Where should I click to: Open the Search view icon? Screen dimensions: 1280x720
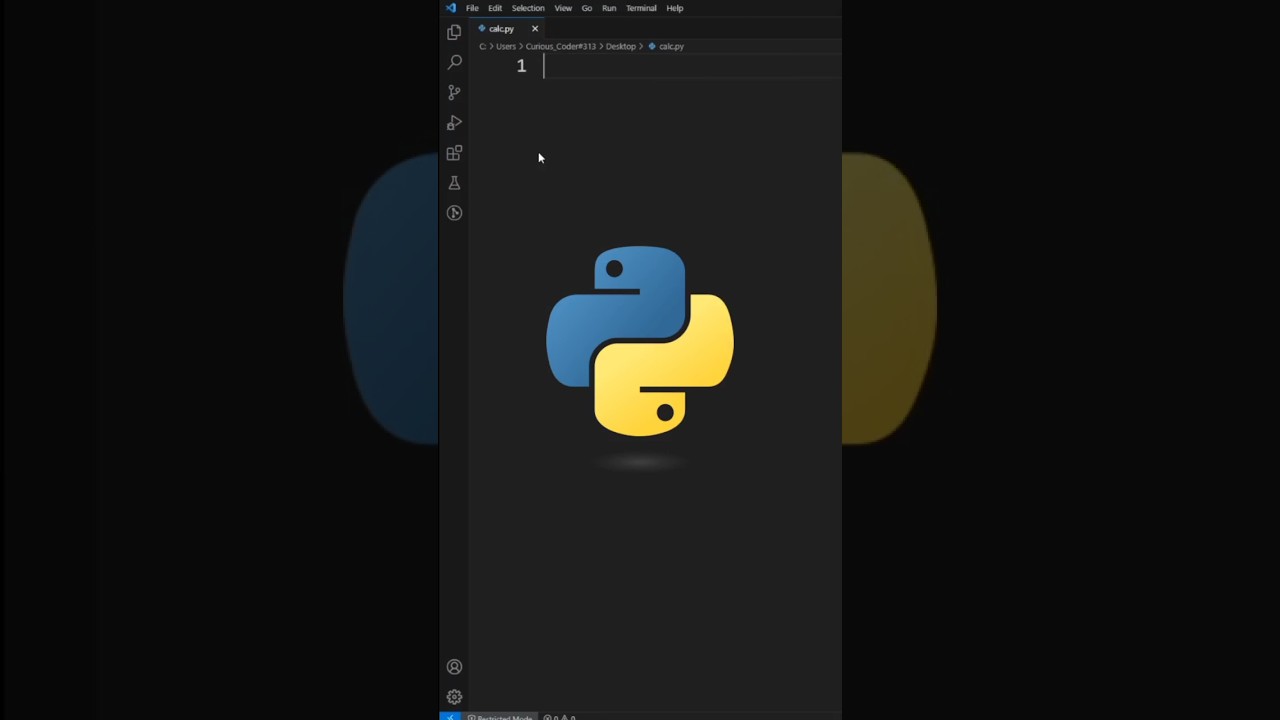[x=454, y=62]
